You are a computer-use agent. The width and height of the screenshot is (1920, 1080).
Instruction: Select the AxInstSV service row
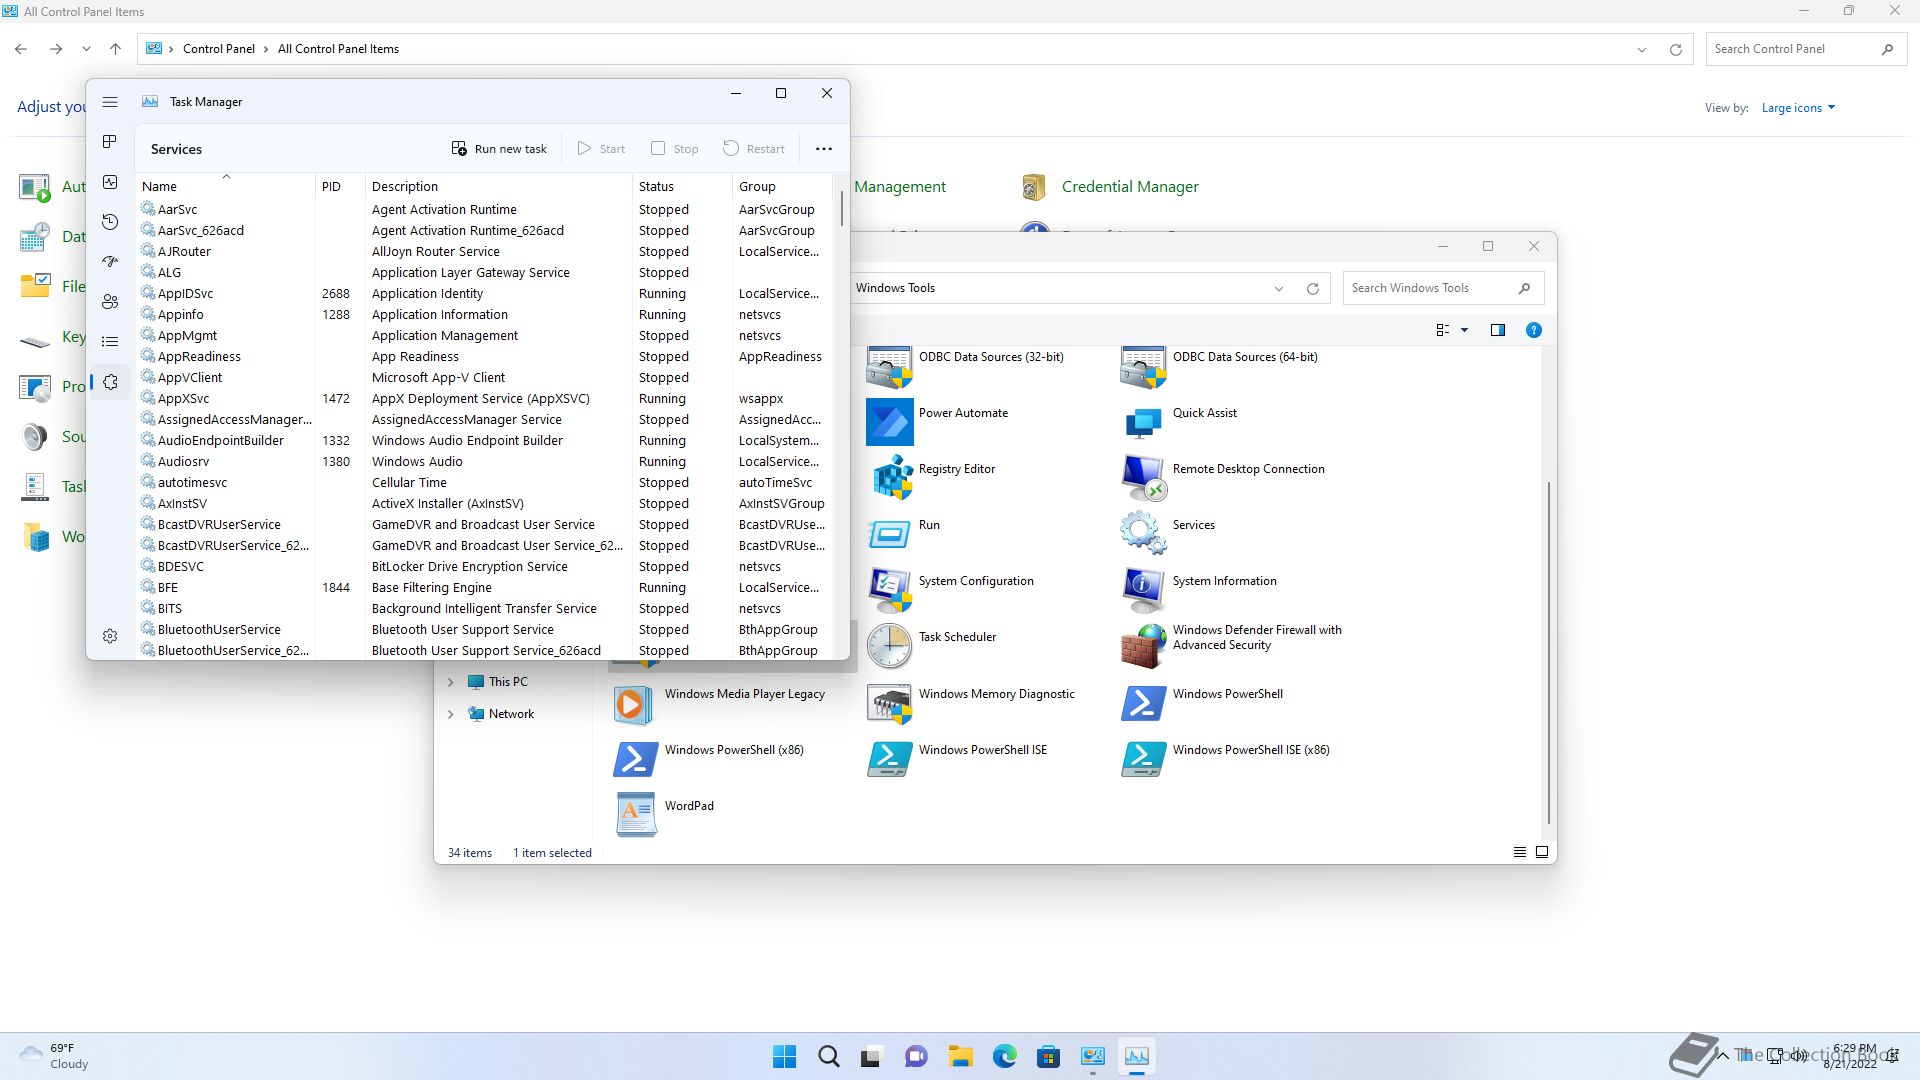tap(484, 504)
